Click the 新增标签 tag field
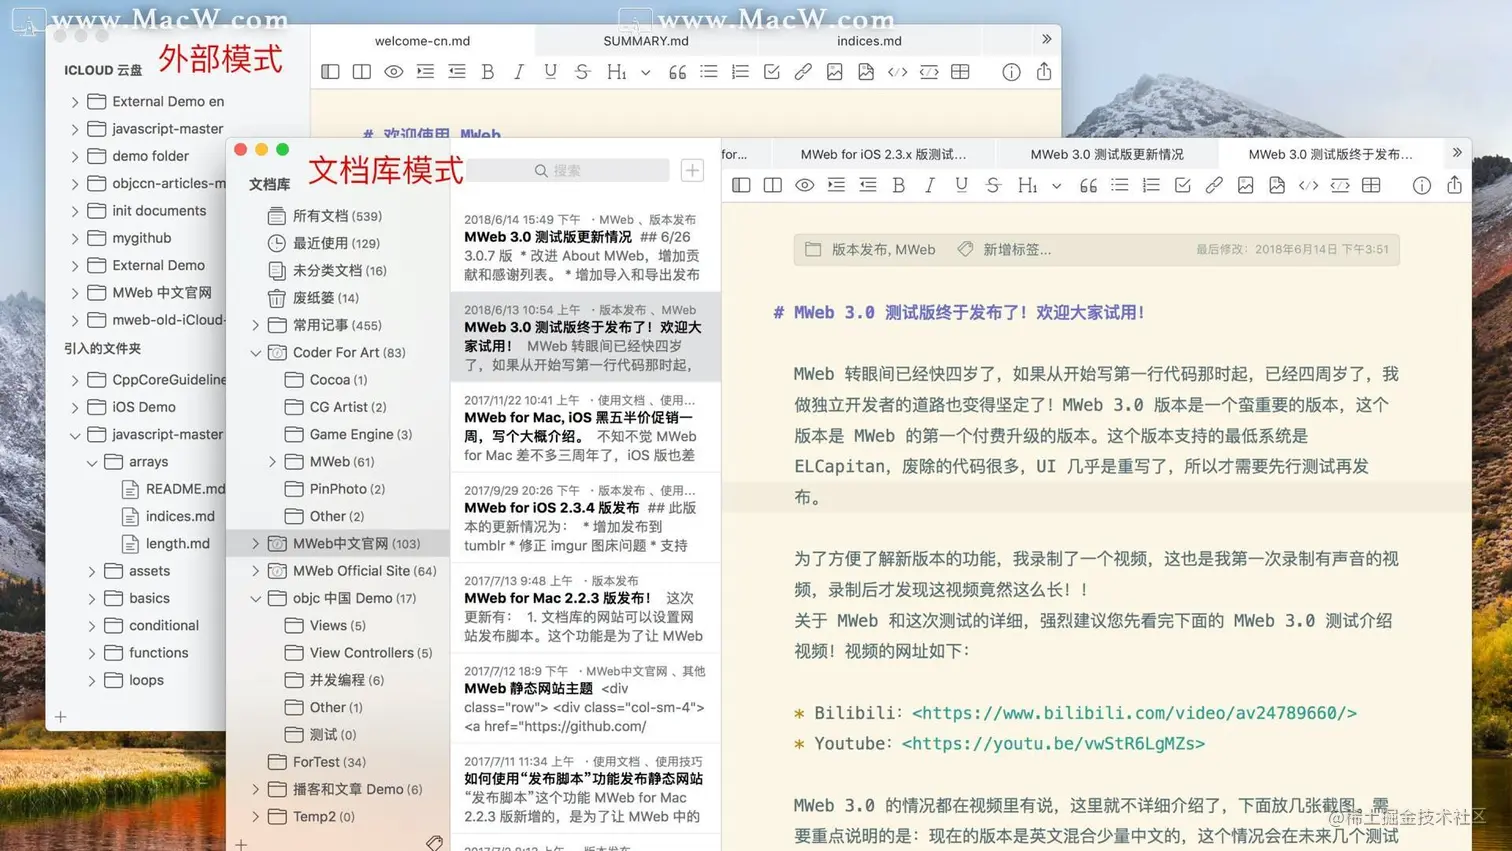 [x=1017, y=250]
